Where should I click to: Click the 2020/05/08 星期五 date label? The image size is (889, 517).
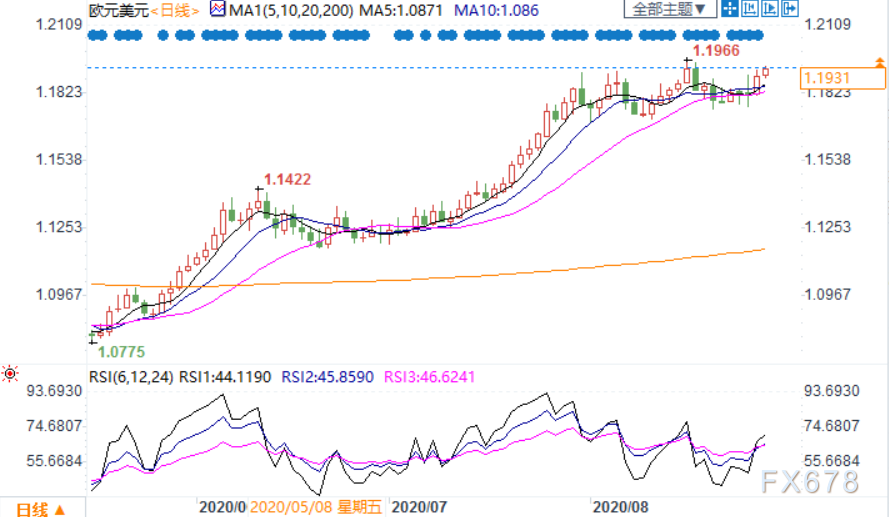pyautogui.click(x=316, y=507)
